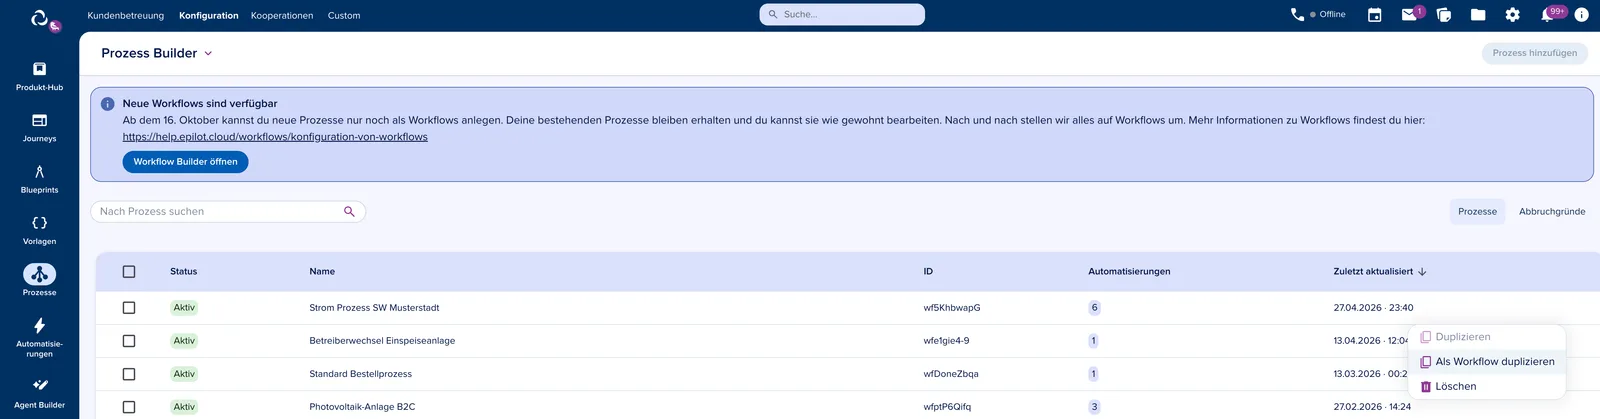
Task: Open Automatisierungen in the sidebar
Action: [39, 337]
